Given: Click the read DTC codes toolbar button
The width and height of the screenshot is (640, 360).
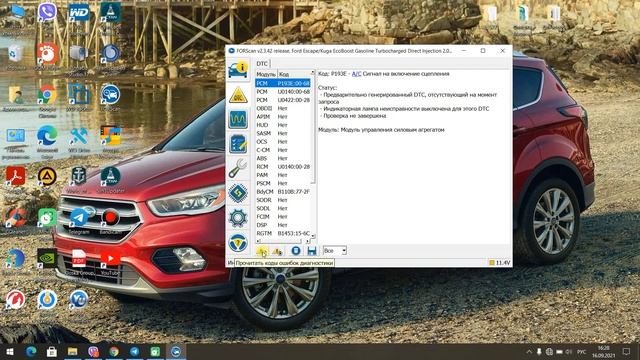Looking at the screenshot, I should [x=262, y=251].
